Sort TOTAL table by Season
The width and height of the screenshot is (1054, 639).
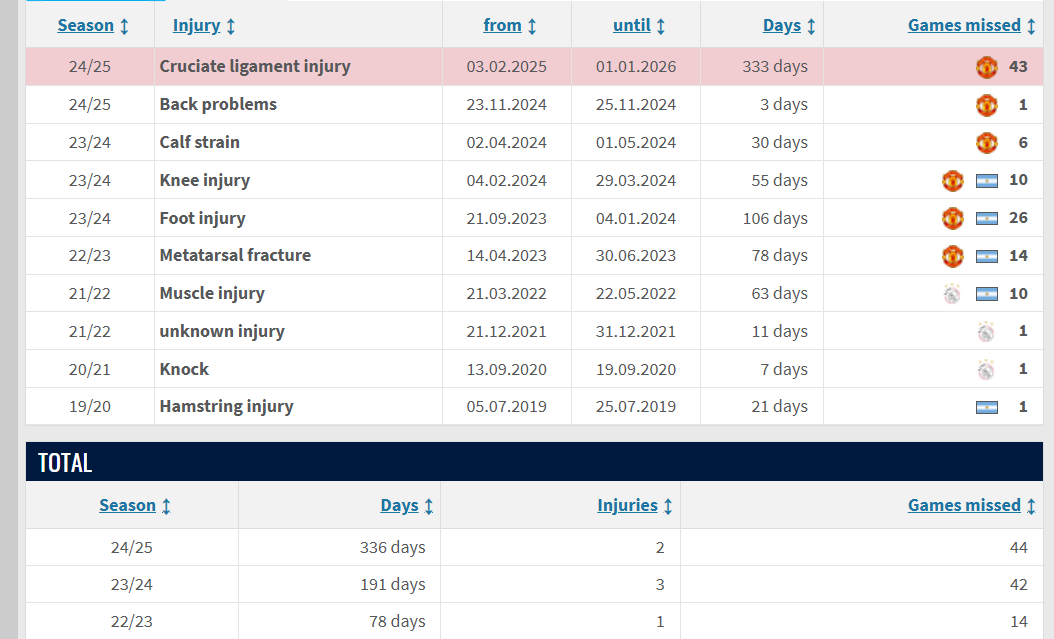pyautogui.click(x=134, y=505)
